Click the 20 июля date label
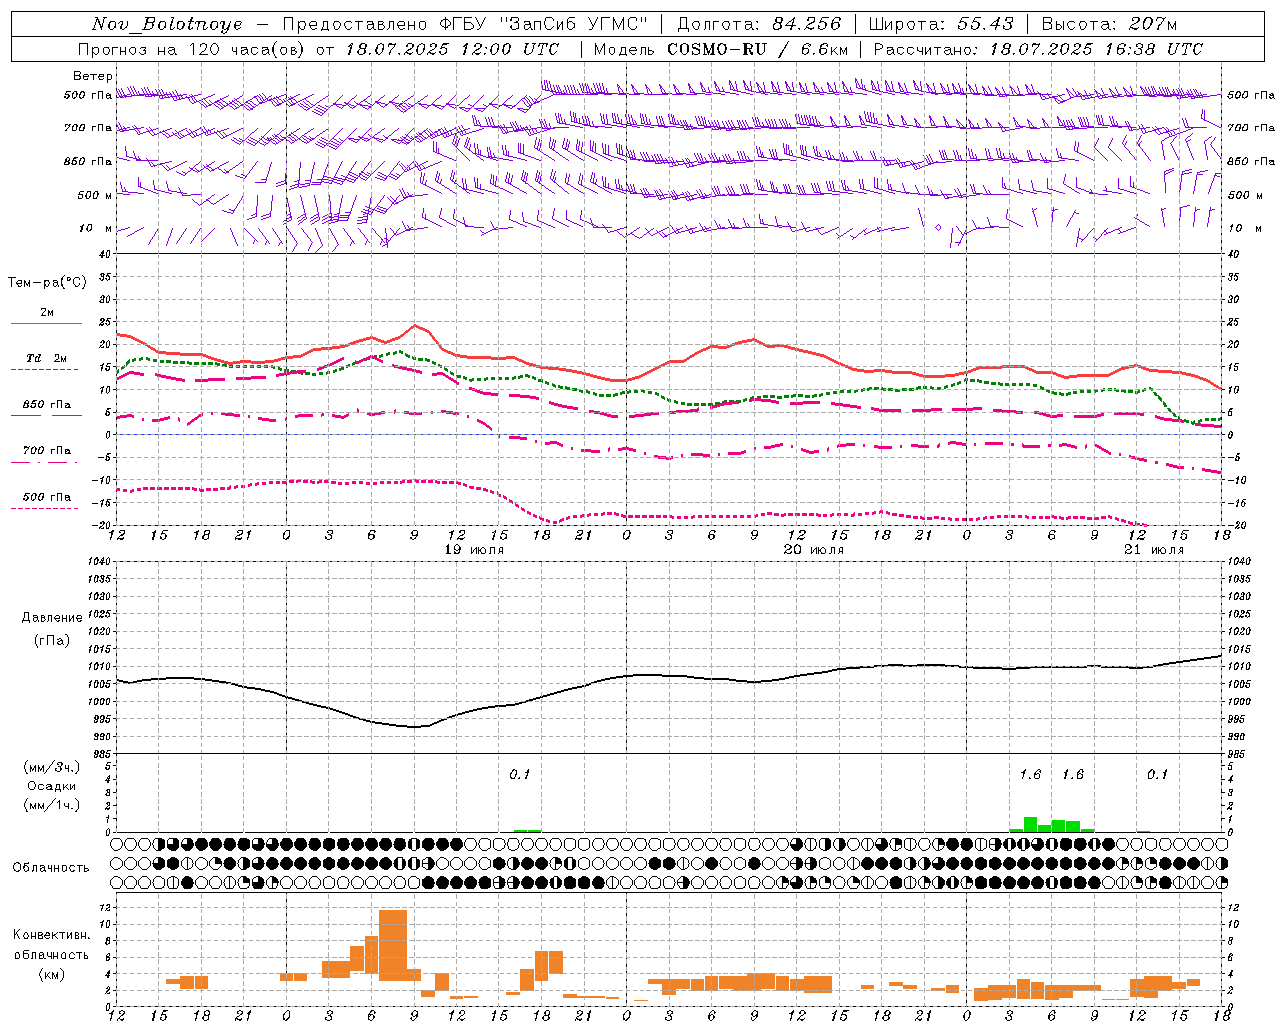Image resolution: width=1280 pixels, height=1024 pixels. pyautogui.click(x=813, y=550)
